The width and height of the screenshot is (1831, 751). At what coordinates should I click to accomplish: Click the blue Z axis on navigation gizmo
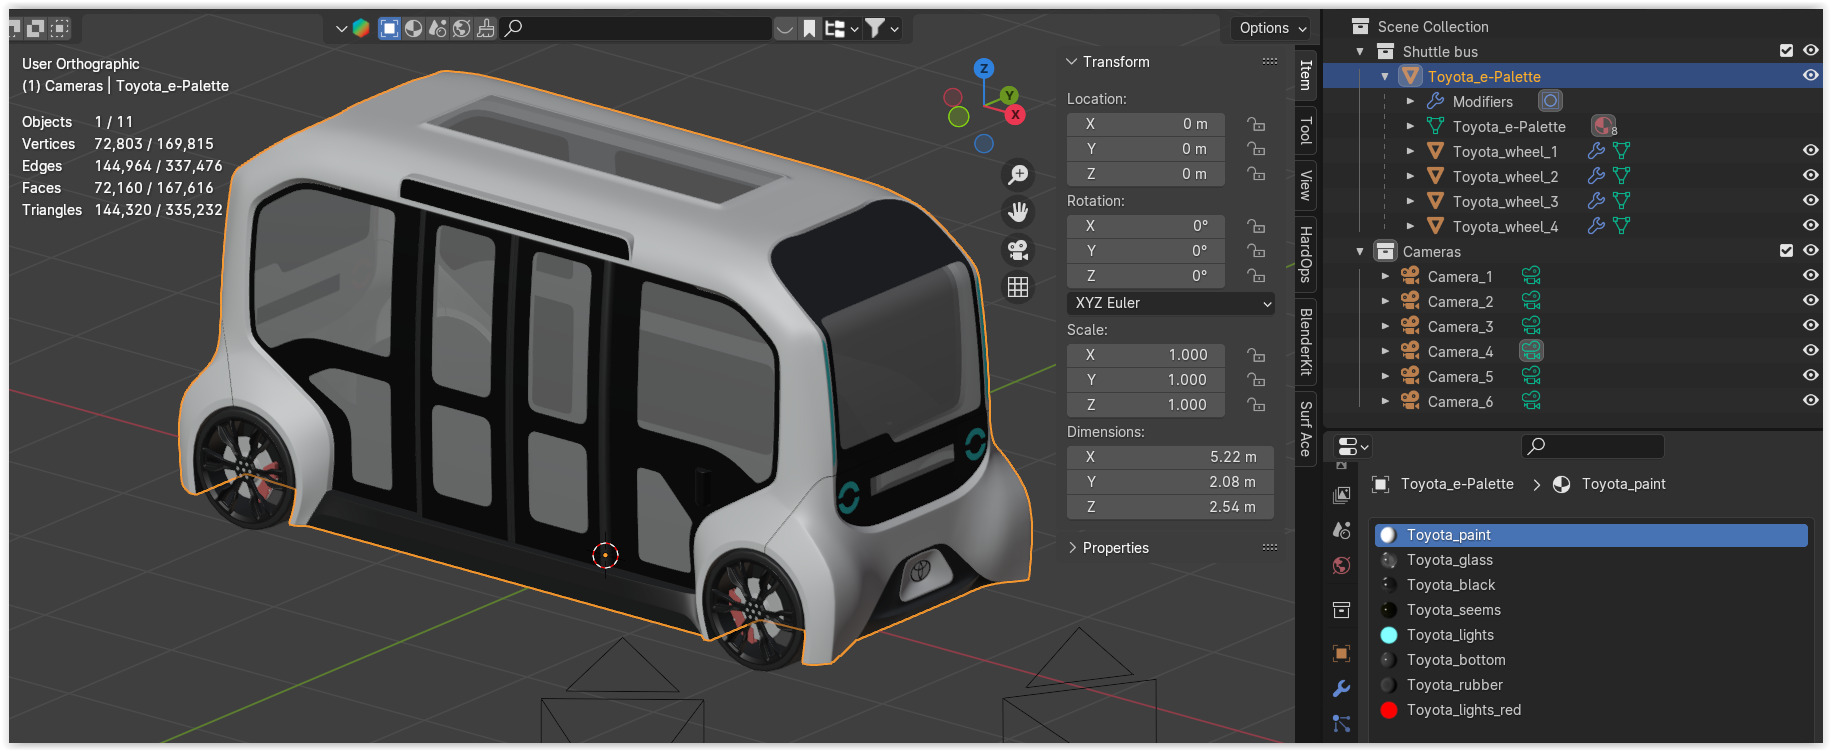click(984, 68)
